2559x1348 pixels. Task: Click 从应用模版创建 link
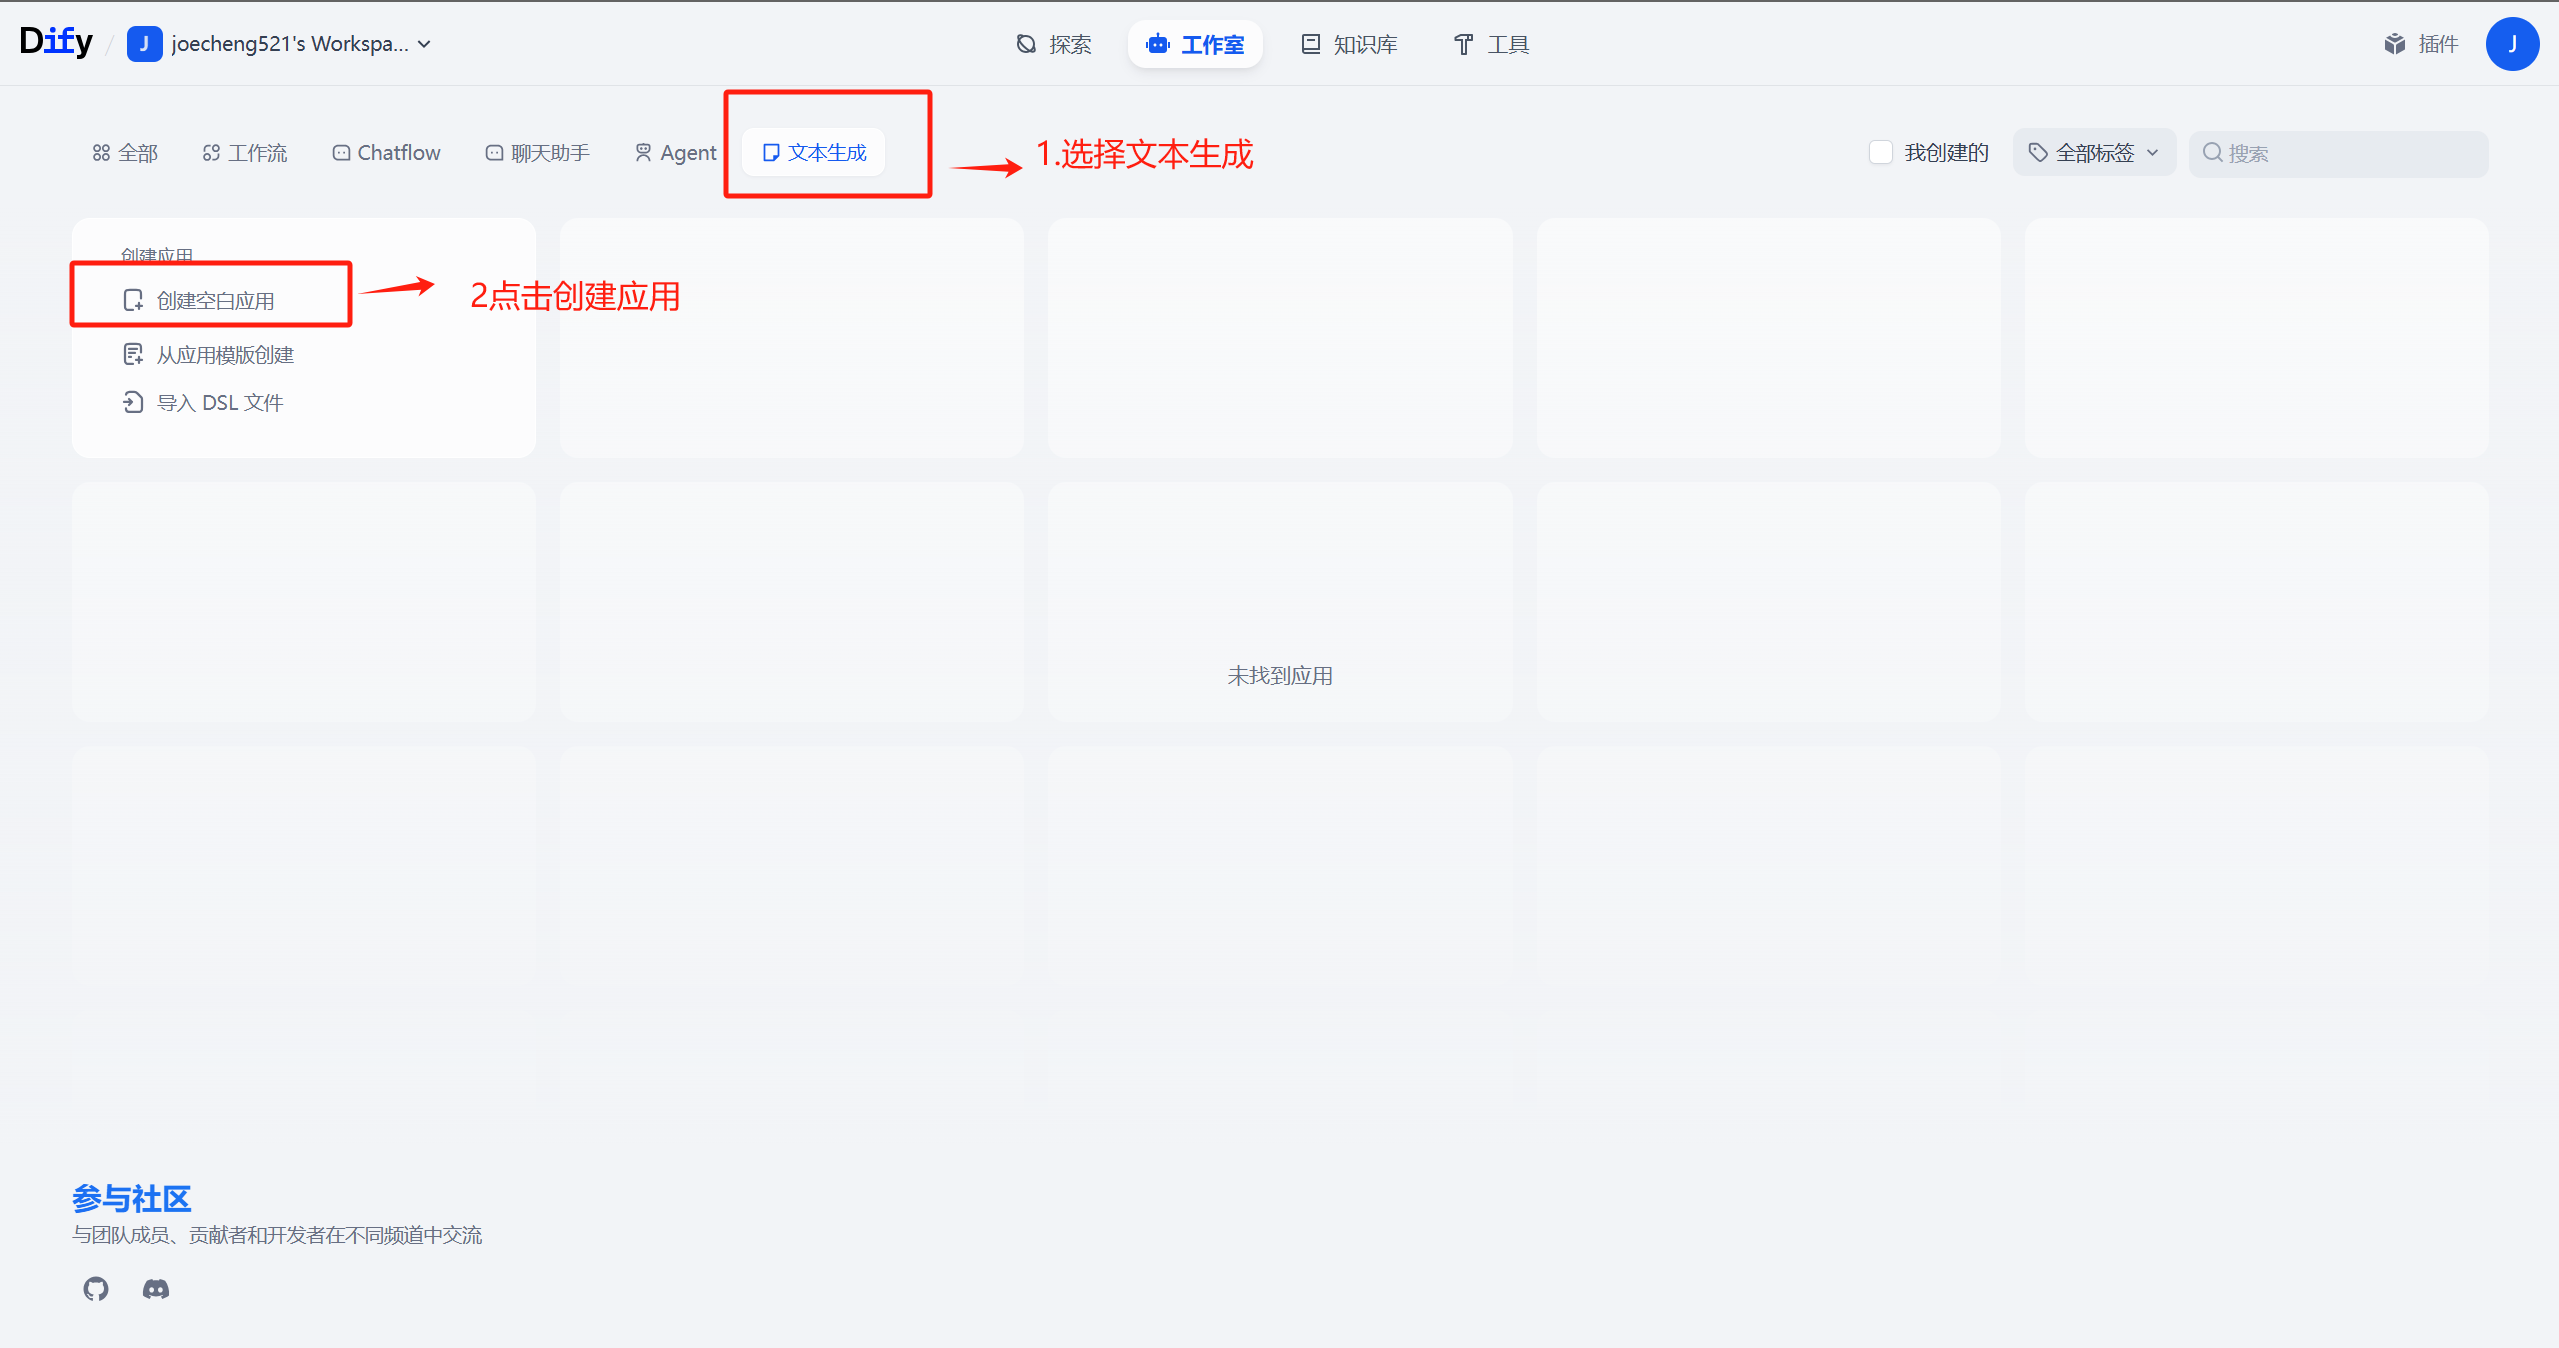pyautogui.click(x=225, y=355)
